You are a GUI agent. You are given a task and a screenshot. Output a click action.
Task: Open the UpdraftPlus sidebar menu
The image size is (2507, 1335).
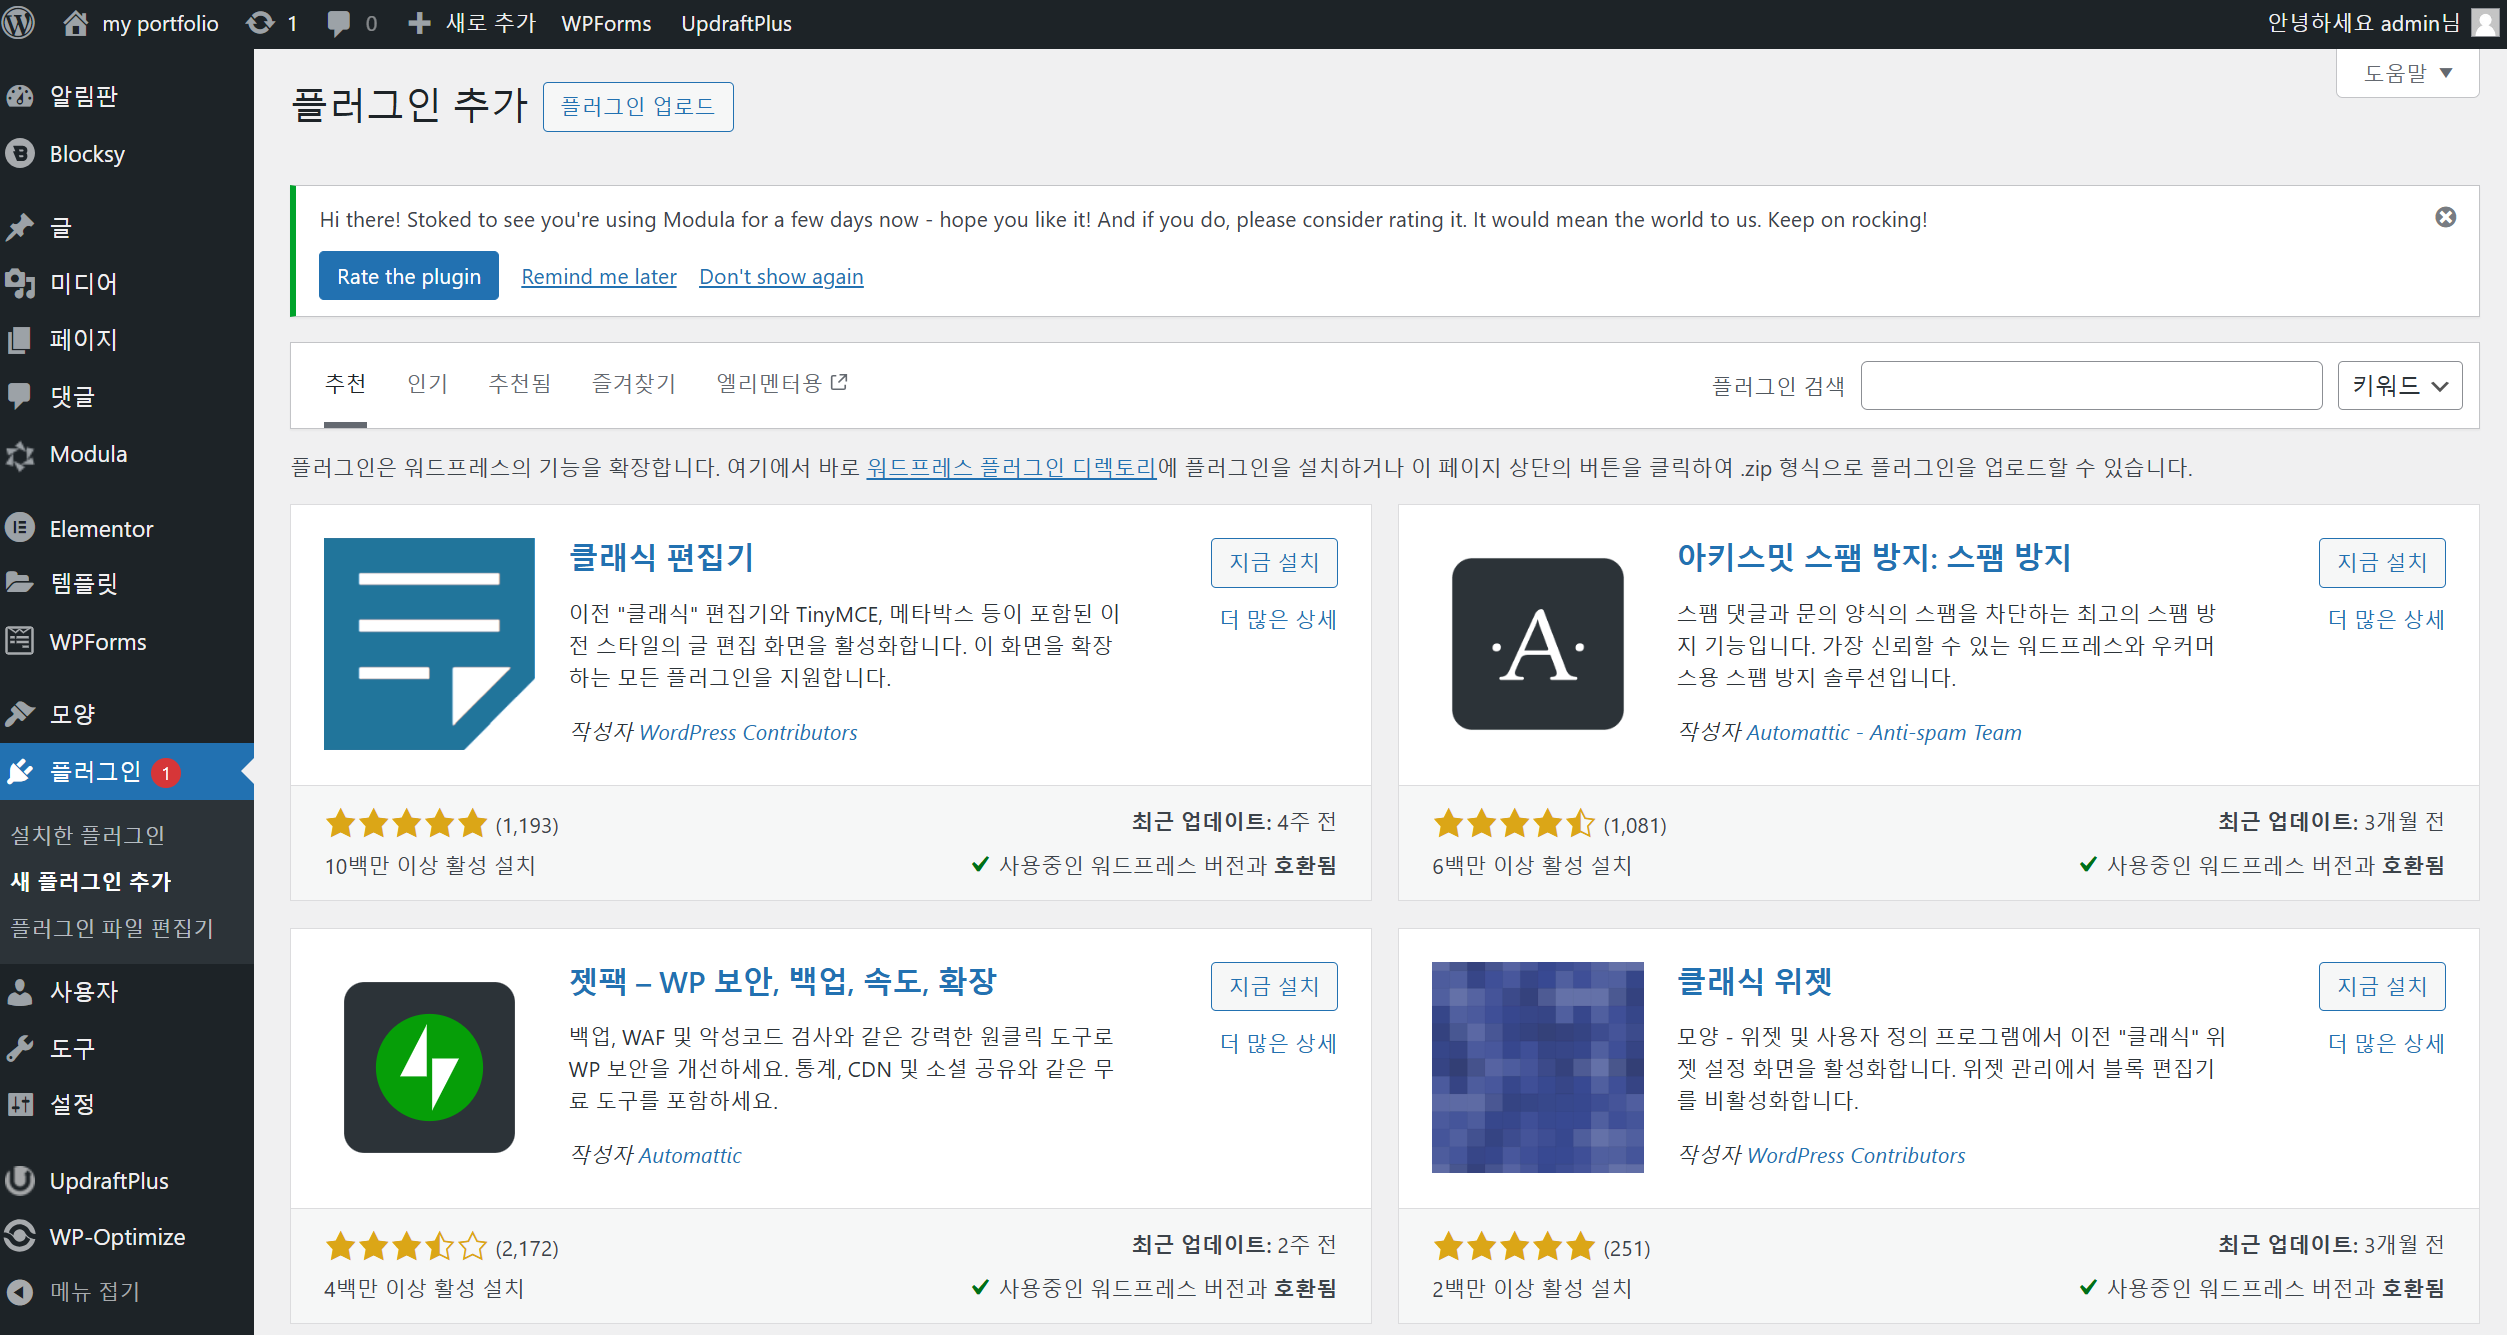pos(108,1181)
